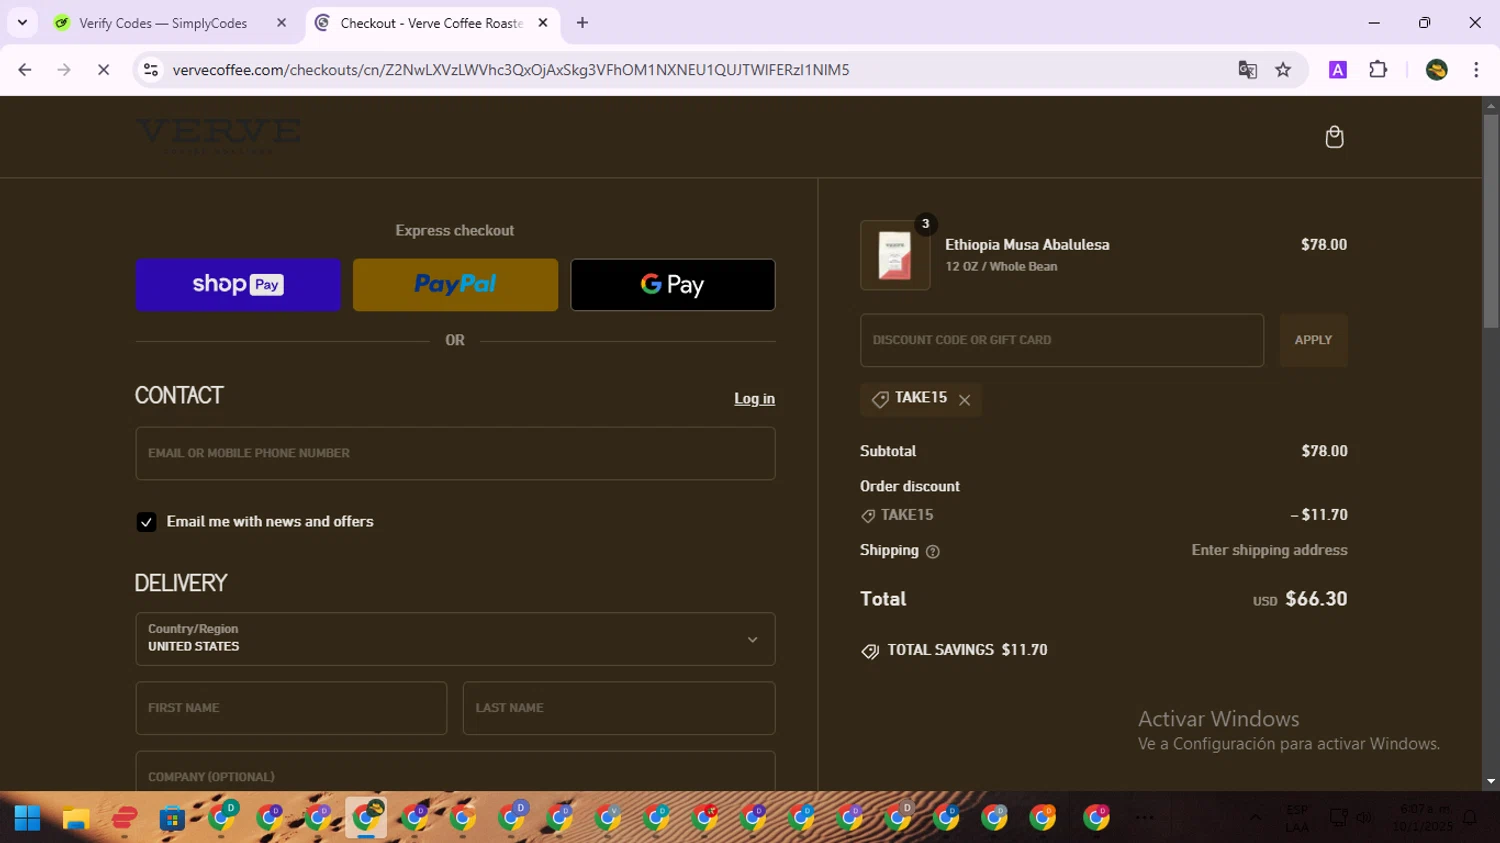Click the Apply discount button

(1313, 340)
